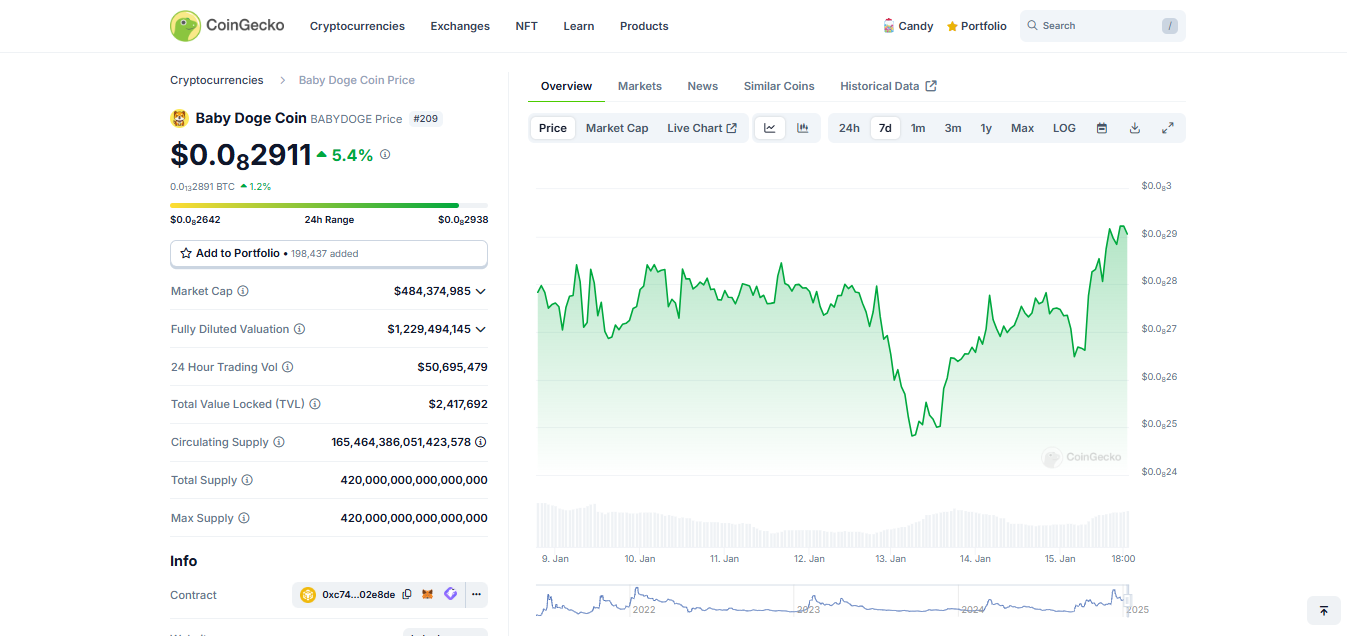
Task: Click the info icon after circulating supply value
Action: tap(481, 442)
